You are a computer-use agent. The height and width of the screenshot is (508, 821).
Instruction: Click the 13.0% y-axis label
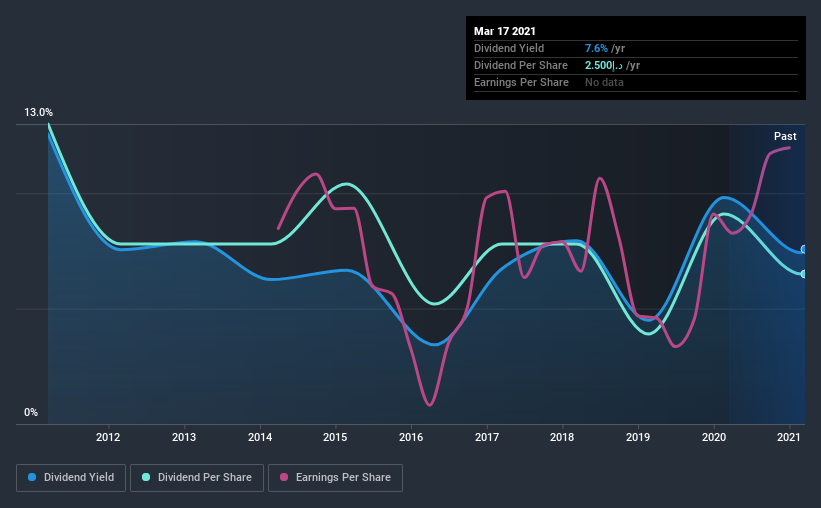[38, 113]
